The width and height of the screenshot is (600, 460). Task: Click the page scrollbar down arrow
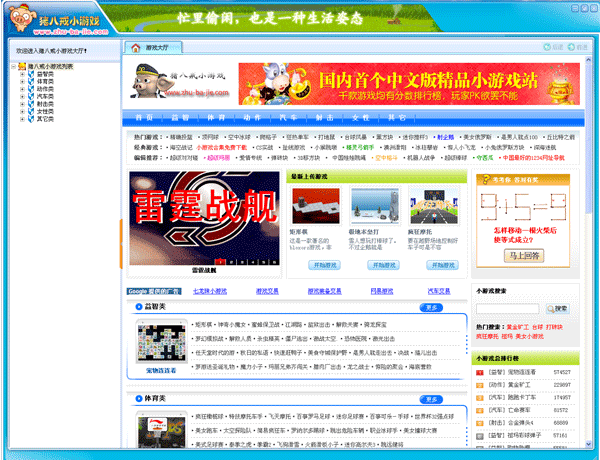pos(589,444)
